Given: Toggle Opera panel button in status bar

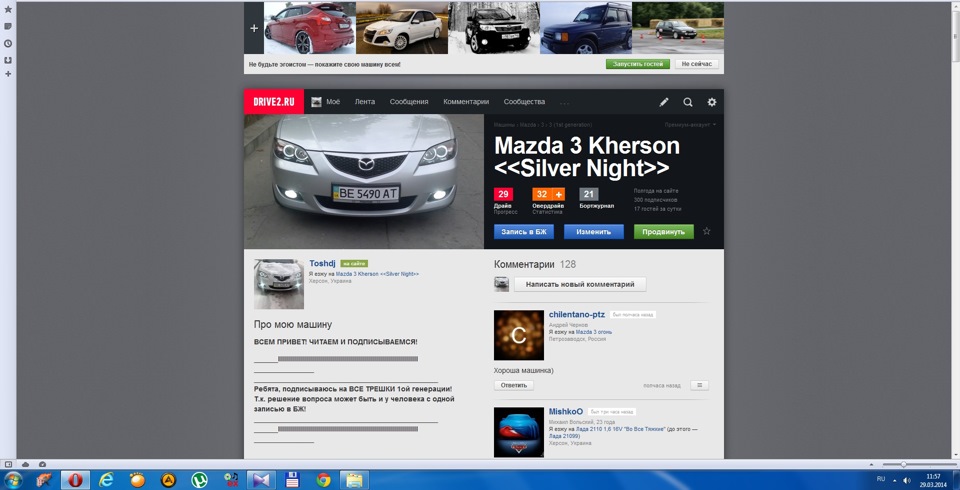Looking at the screenshot, I should point(8,464).
